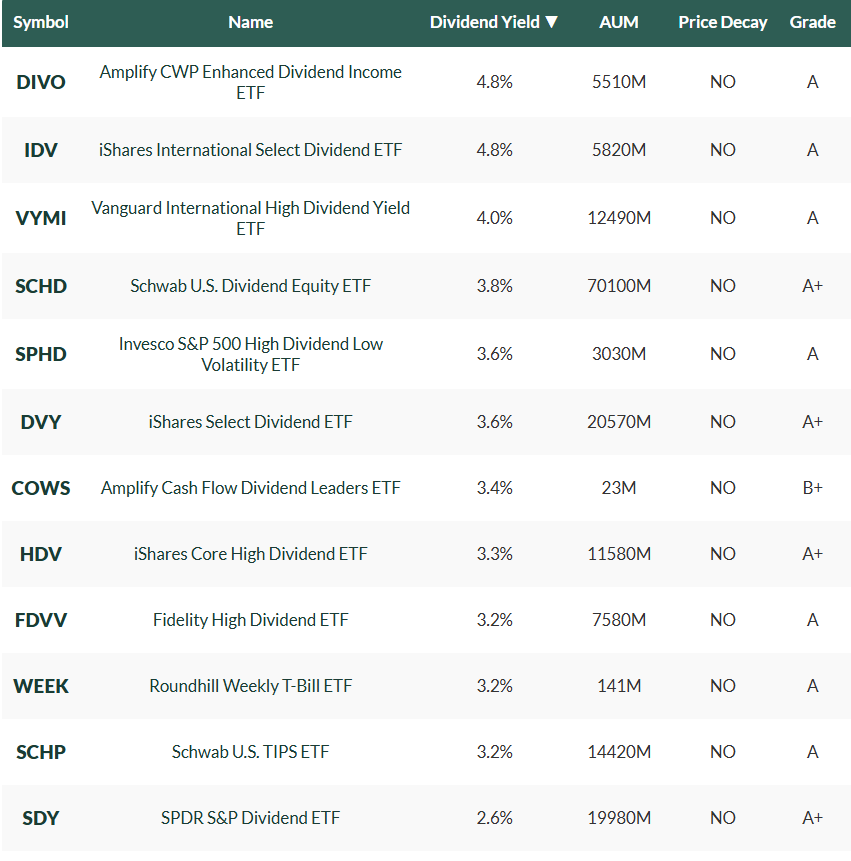Click the 3.8% dividend yield value
This screenshot has width=851, height=861.
pos(494,286)
